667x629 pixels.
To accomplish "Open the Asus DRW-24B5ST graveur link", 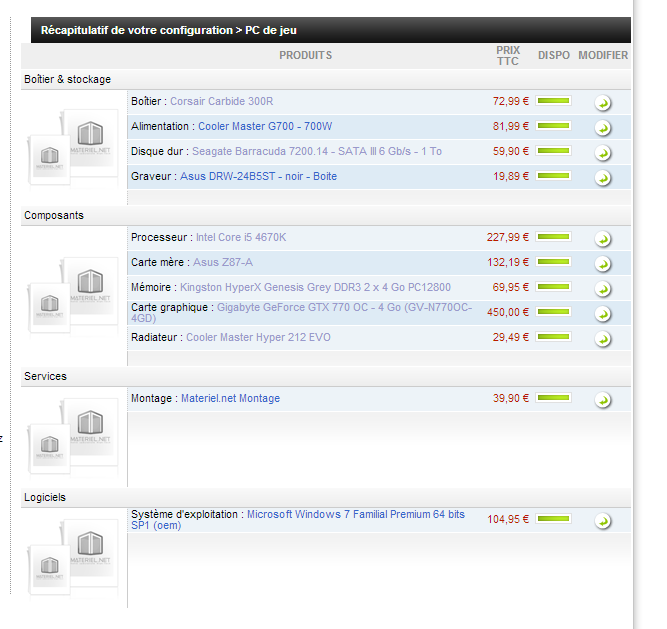I will [258, 176].
